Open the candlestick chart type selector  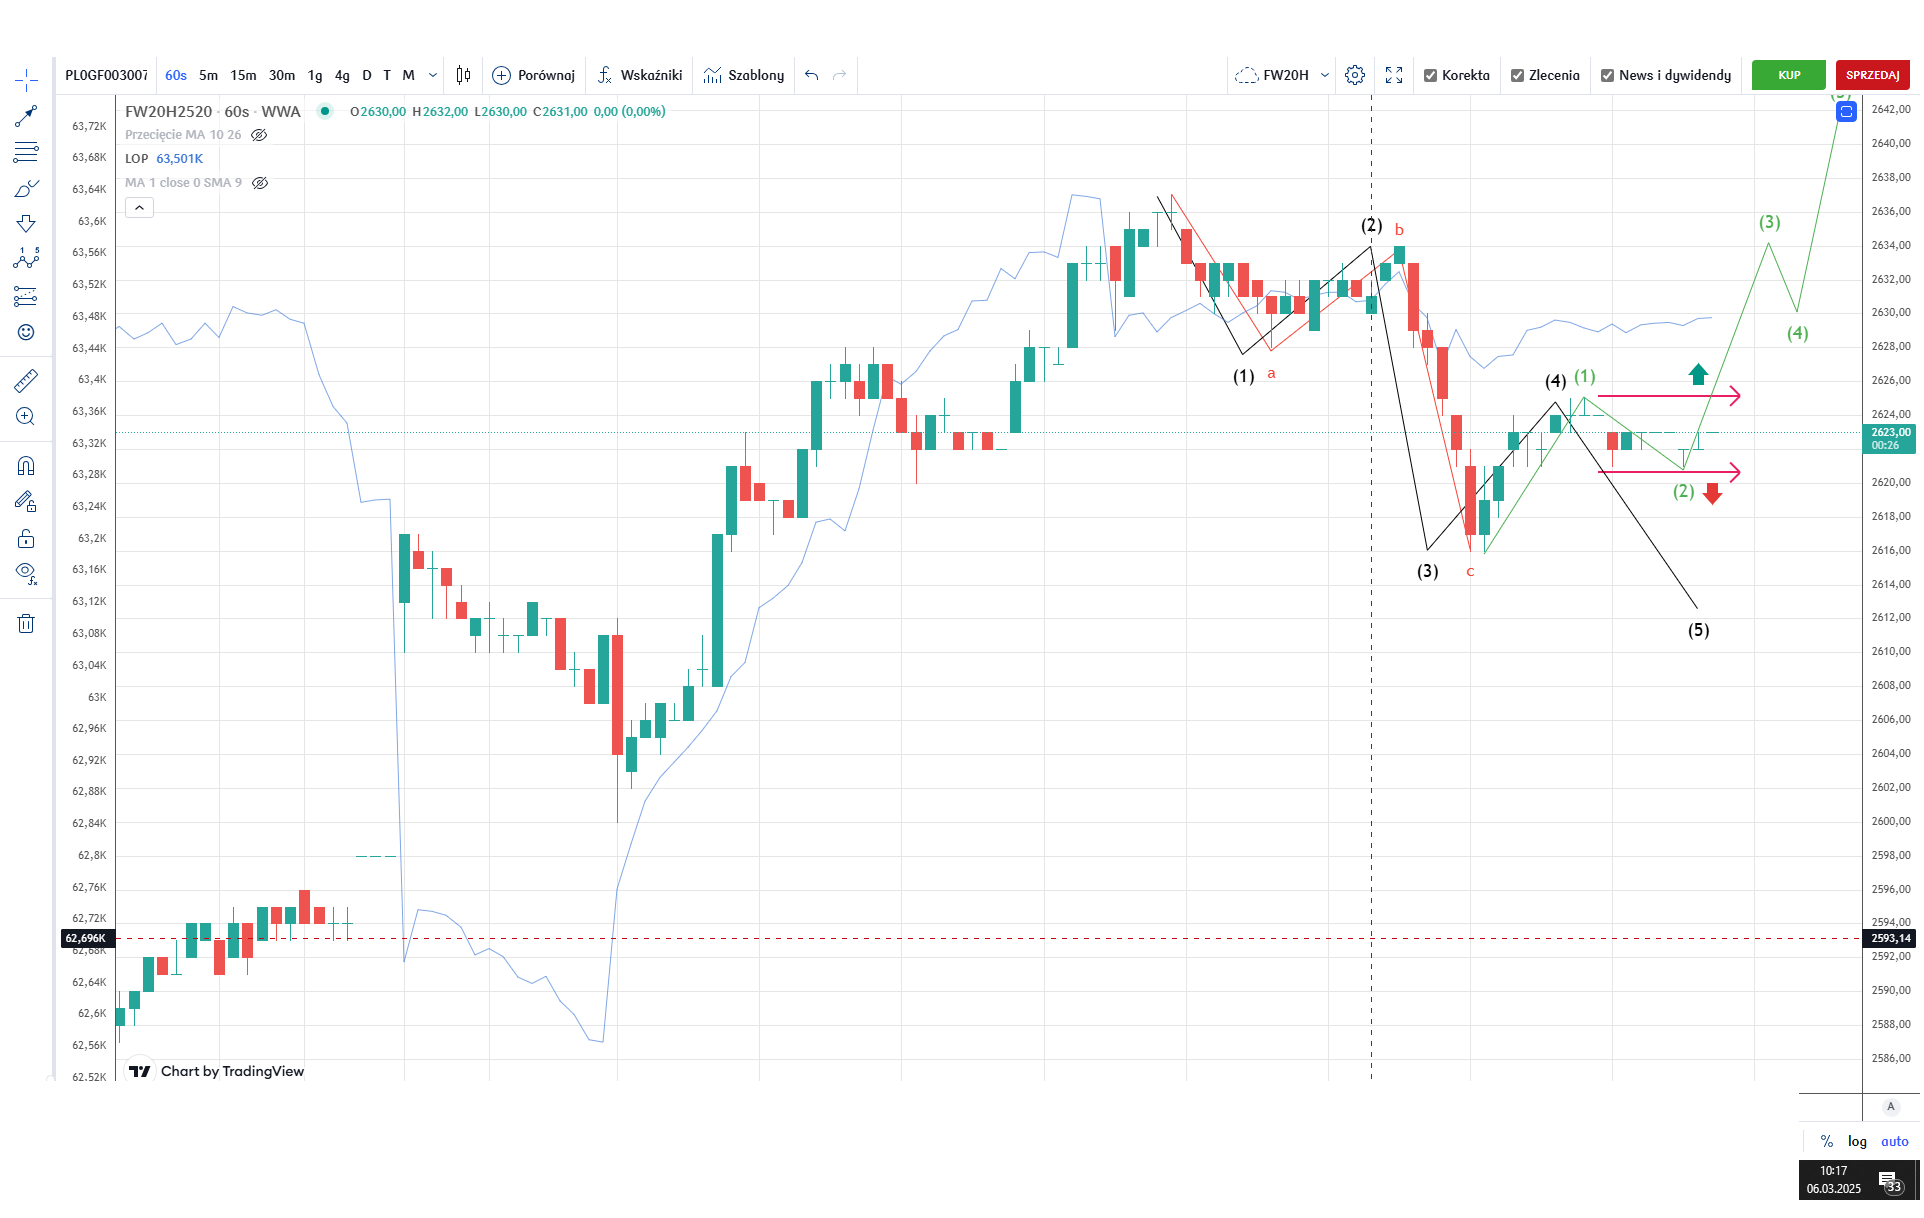pyautogui.click(x=463, y=75)
